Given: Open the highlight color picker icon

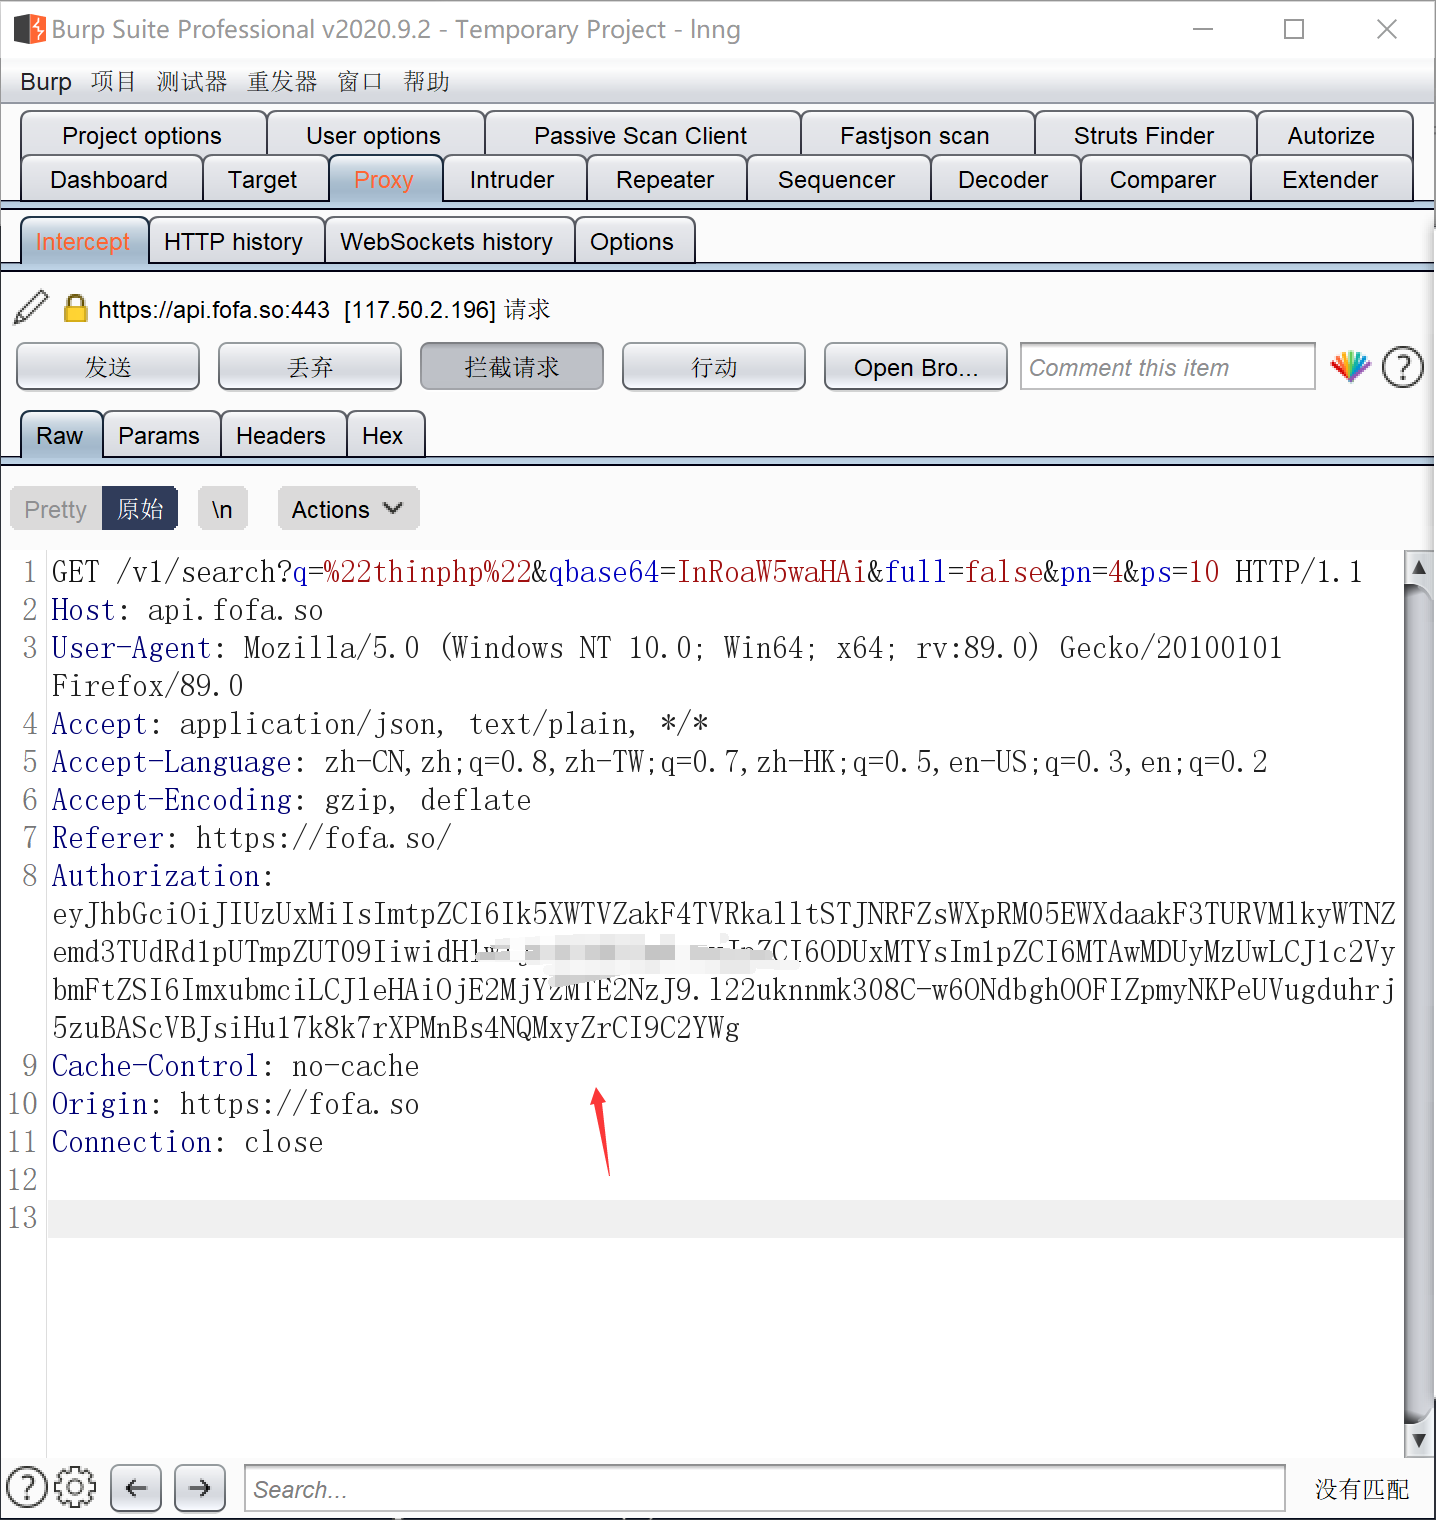Looking at the screenshot, I should point(1350,367).
